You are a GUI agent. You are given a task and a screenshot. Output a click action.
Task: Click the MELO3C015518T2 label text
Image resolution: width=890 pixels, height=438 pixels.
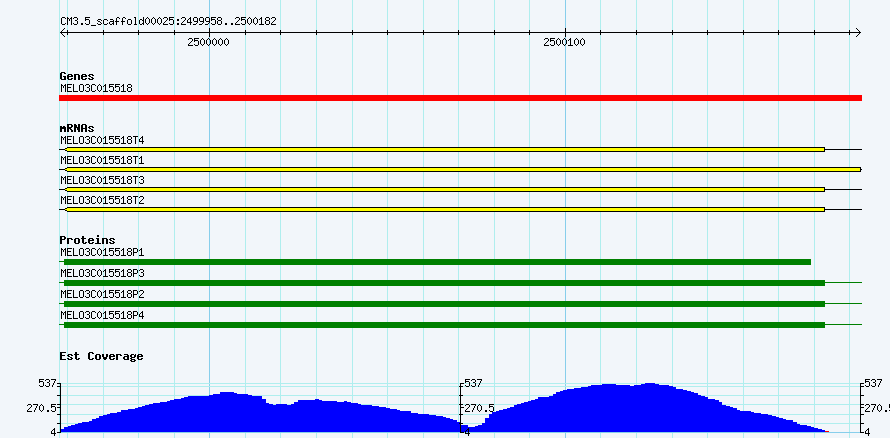pos(102,200)
